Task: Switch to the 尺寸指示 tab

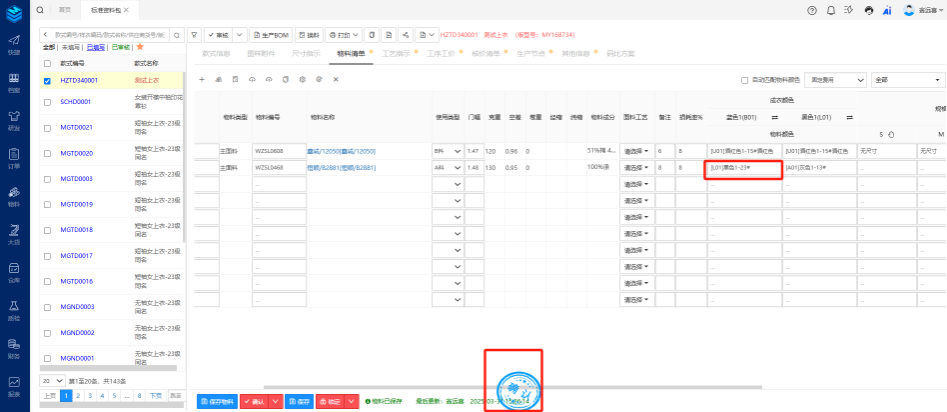Action: click(305, 54)
